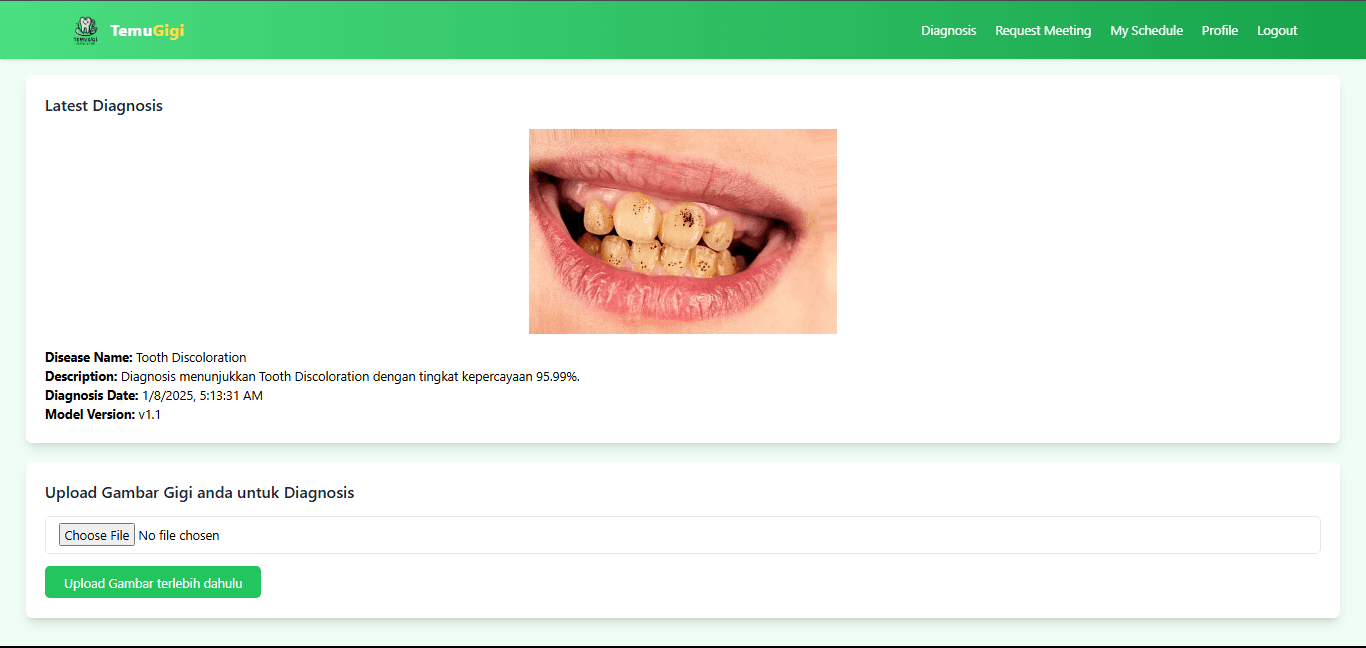The height and width of the screenshot is (648, 1366).
Task: Go to the Request Meeting page
Action: click(1042, 31)
